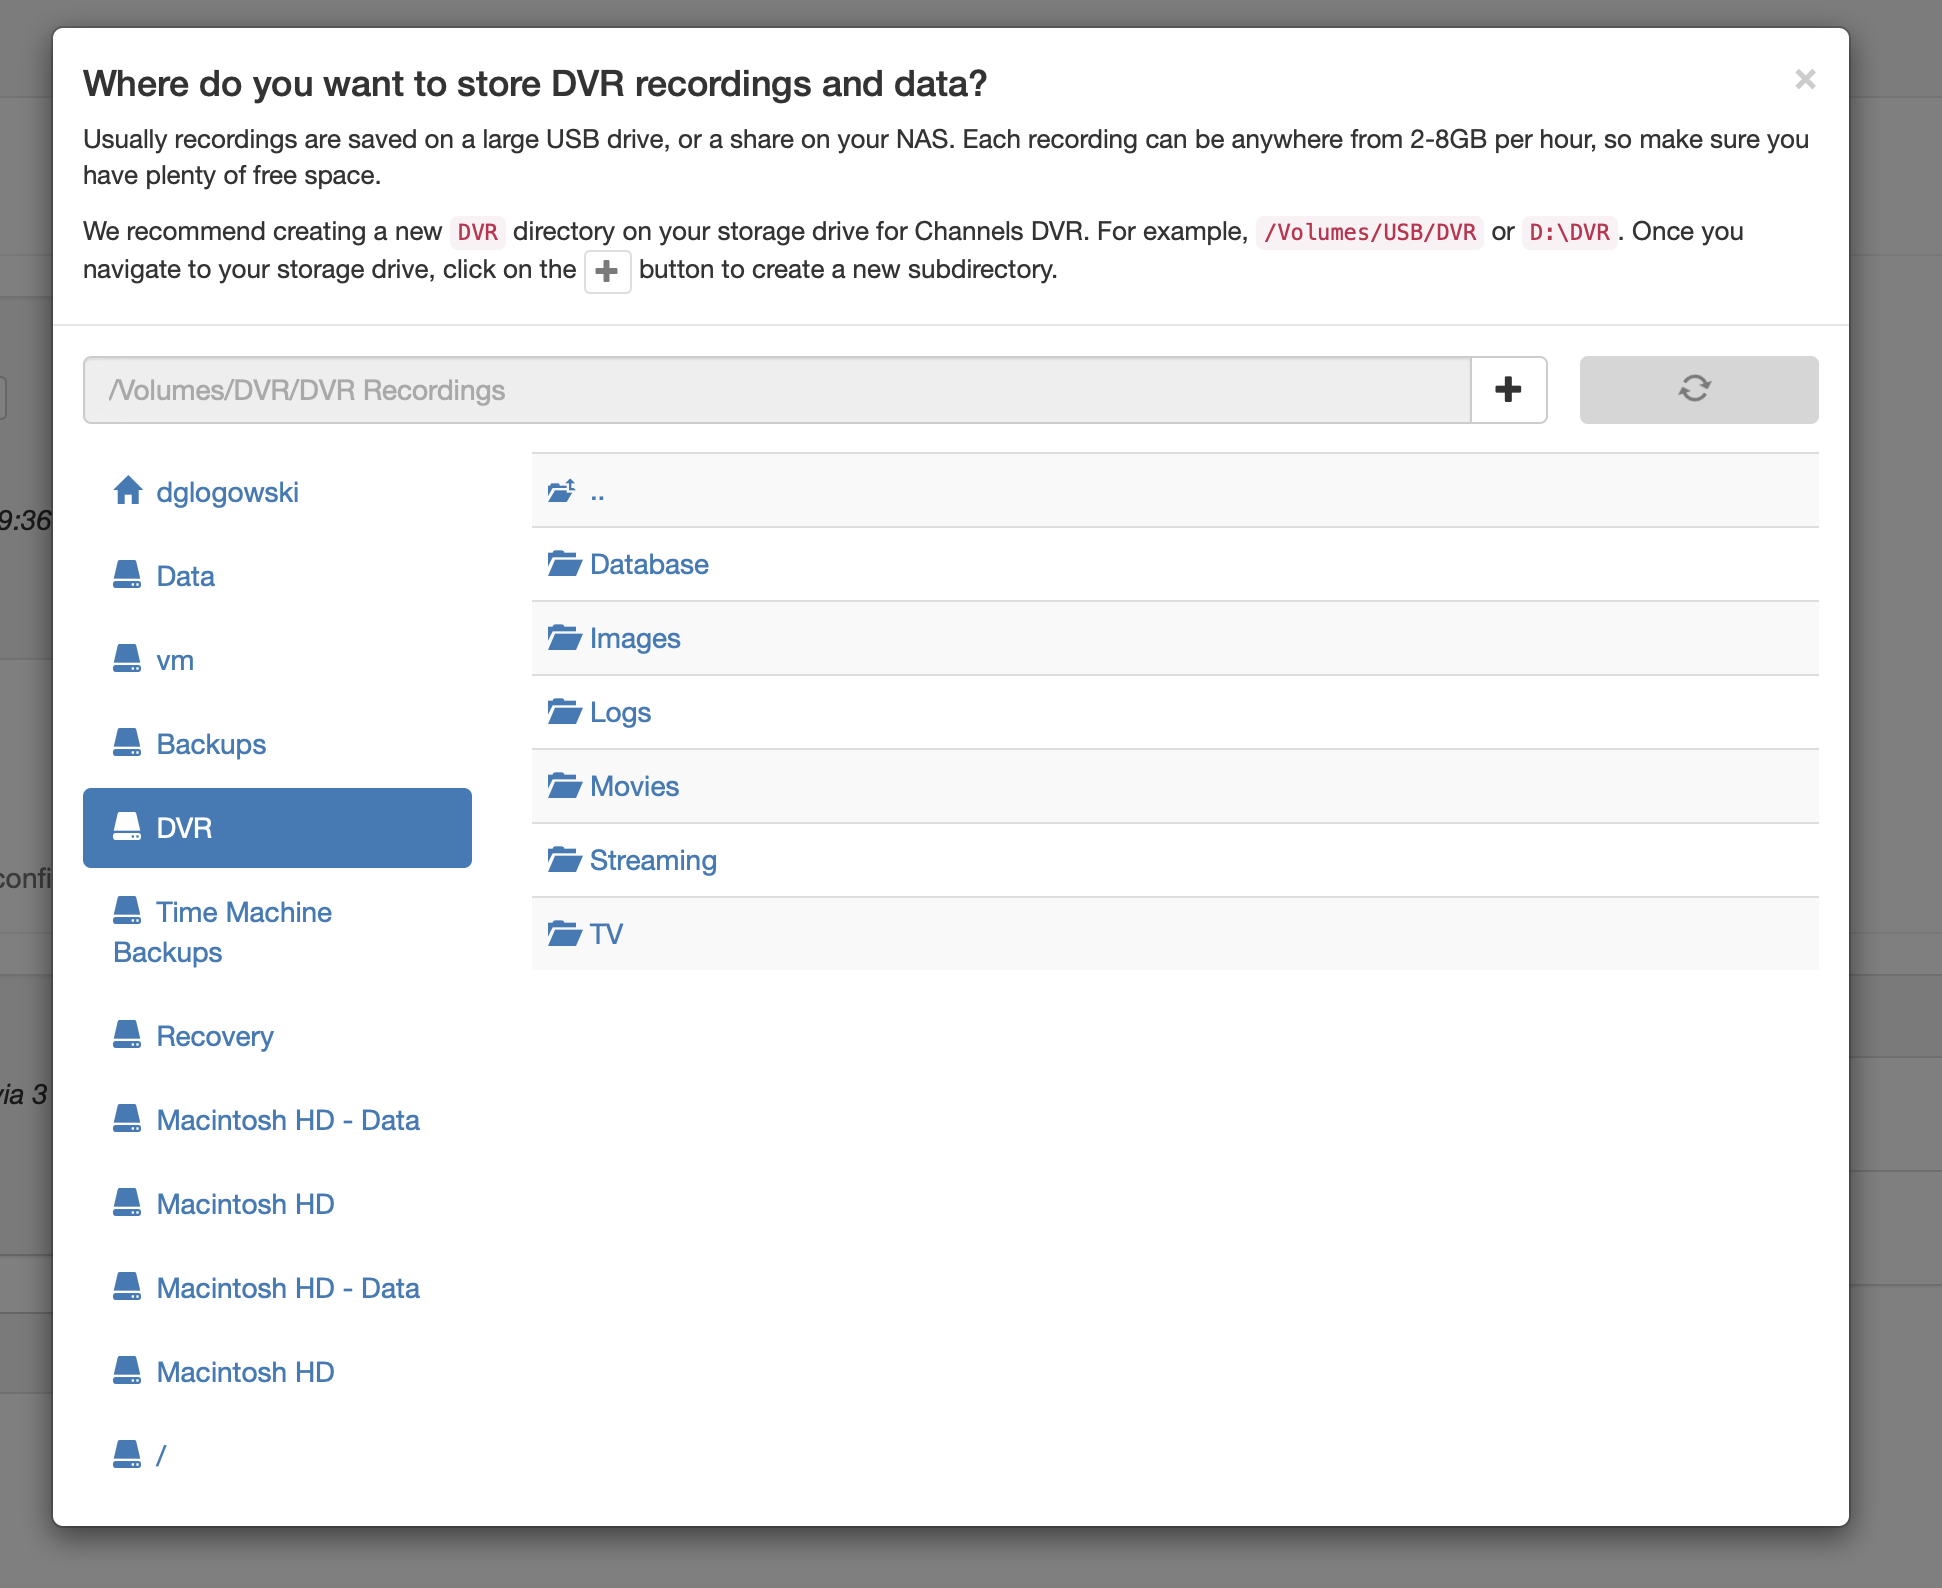Close the DVR storage dialog
The width and height of the screenshot is (1942, 1588).
tap(1804, 80)
